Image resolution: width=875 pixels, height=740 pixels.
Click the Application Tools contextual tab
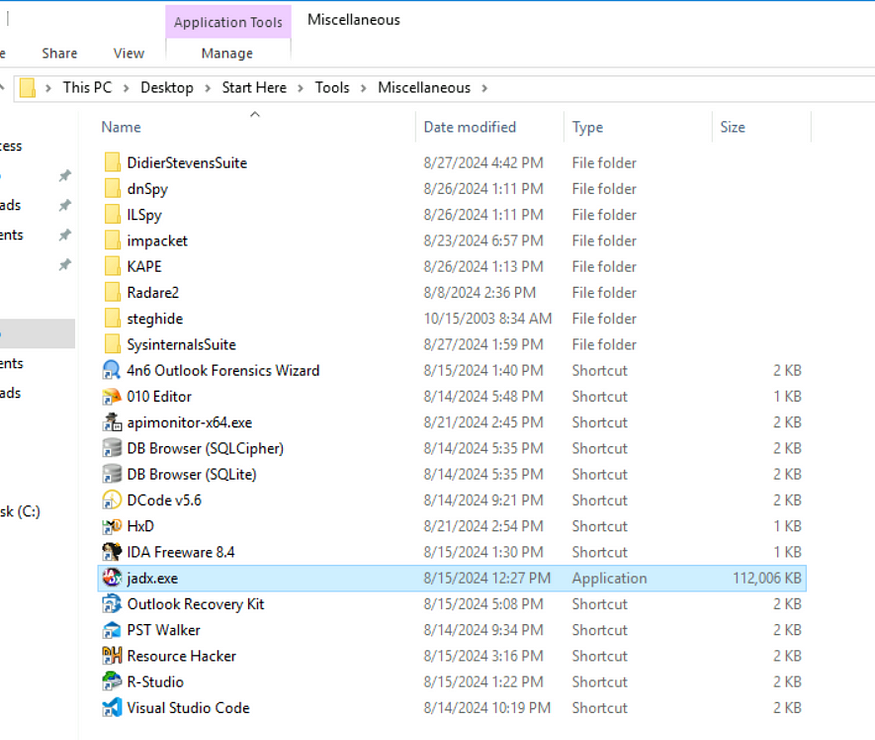coord(228,22)
